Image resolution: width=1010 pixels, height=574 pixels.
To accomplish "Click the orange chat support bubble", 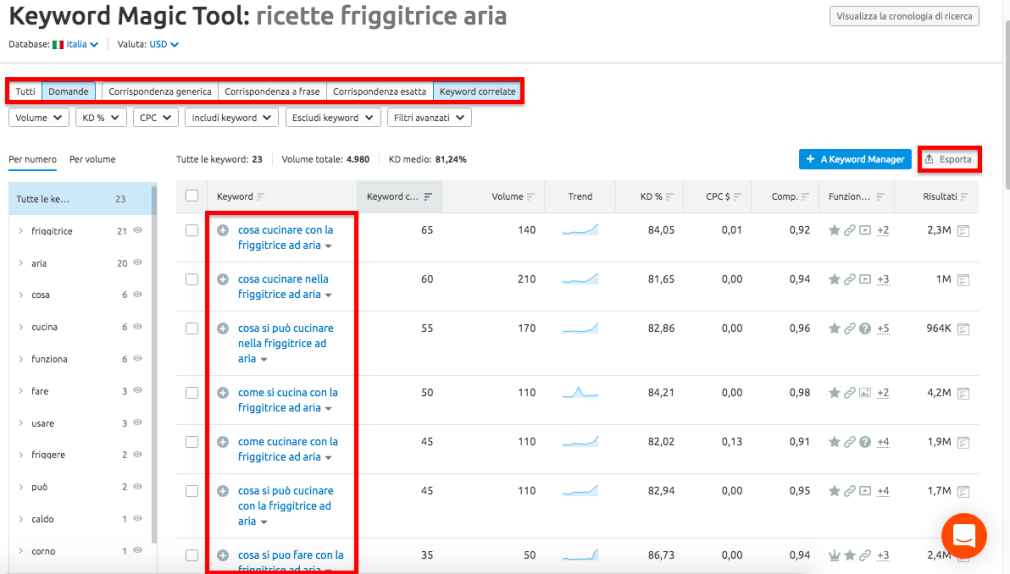I will 963,536.
